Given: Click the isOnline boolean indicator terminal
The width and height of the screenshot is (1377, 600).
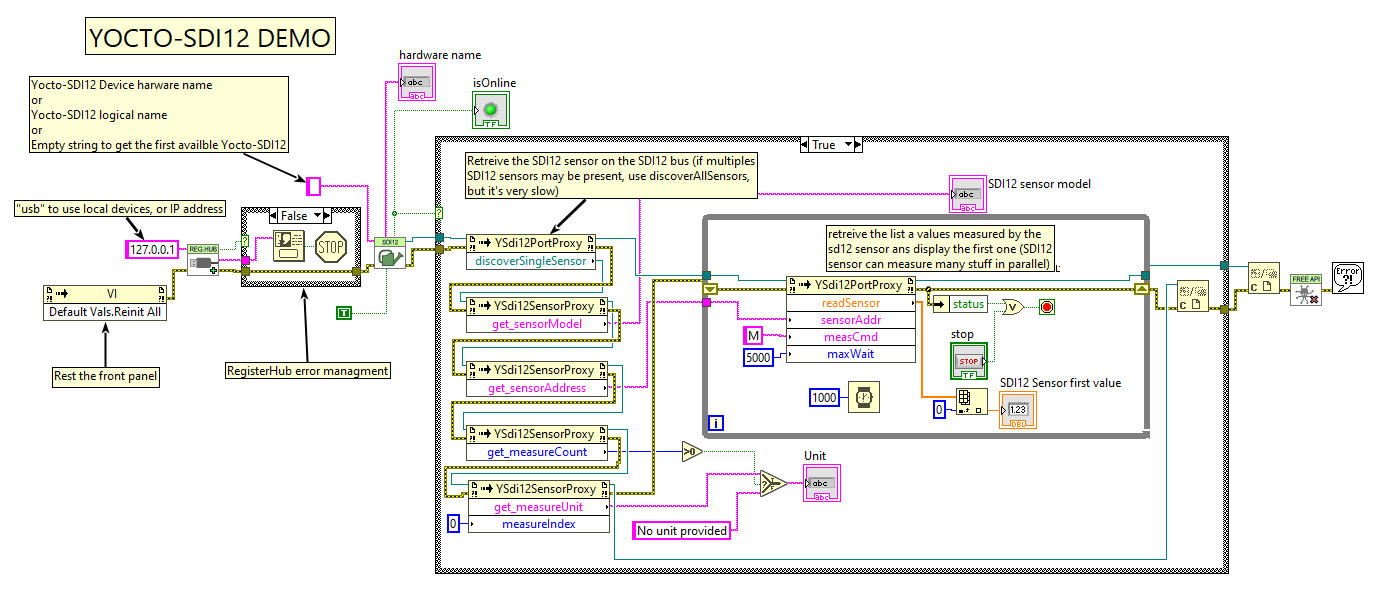Looking at the screenshot, I should pos(490,110).
